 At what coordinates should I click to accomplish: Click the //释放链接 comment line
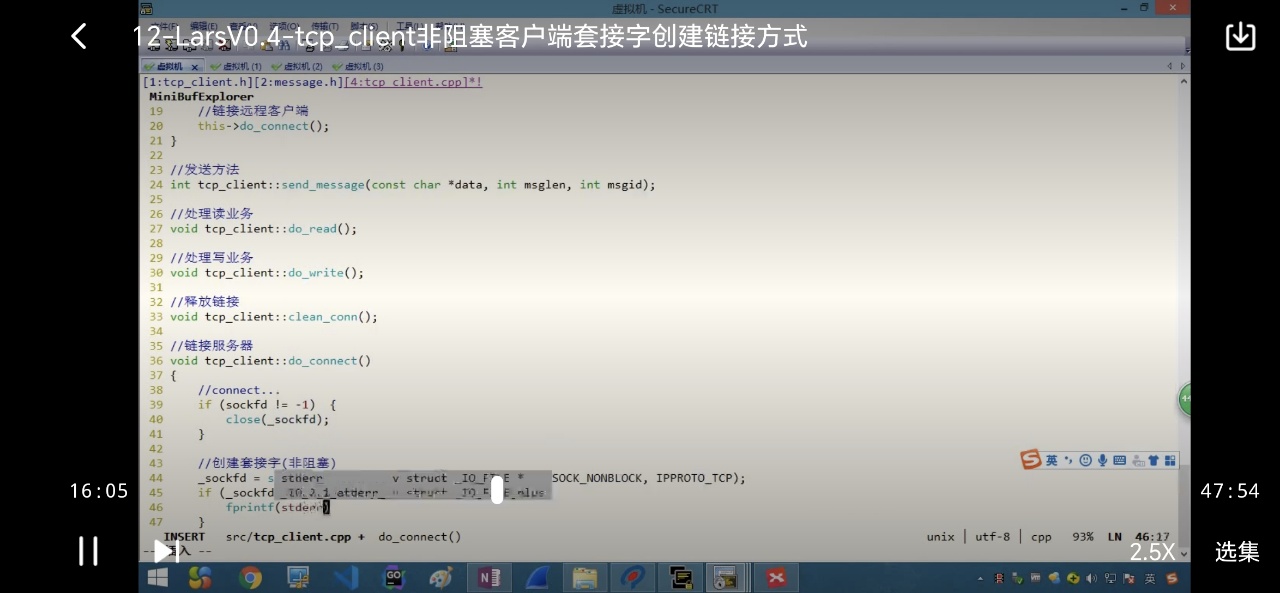pos(205,302)
